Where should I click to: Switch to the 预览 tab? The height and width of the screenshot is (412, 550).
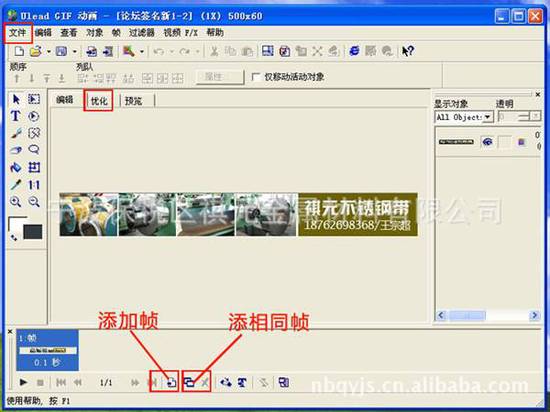[133, 101]
